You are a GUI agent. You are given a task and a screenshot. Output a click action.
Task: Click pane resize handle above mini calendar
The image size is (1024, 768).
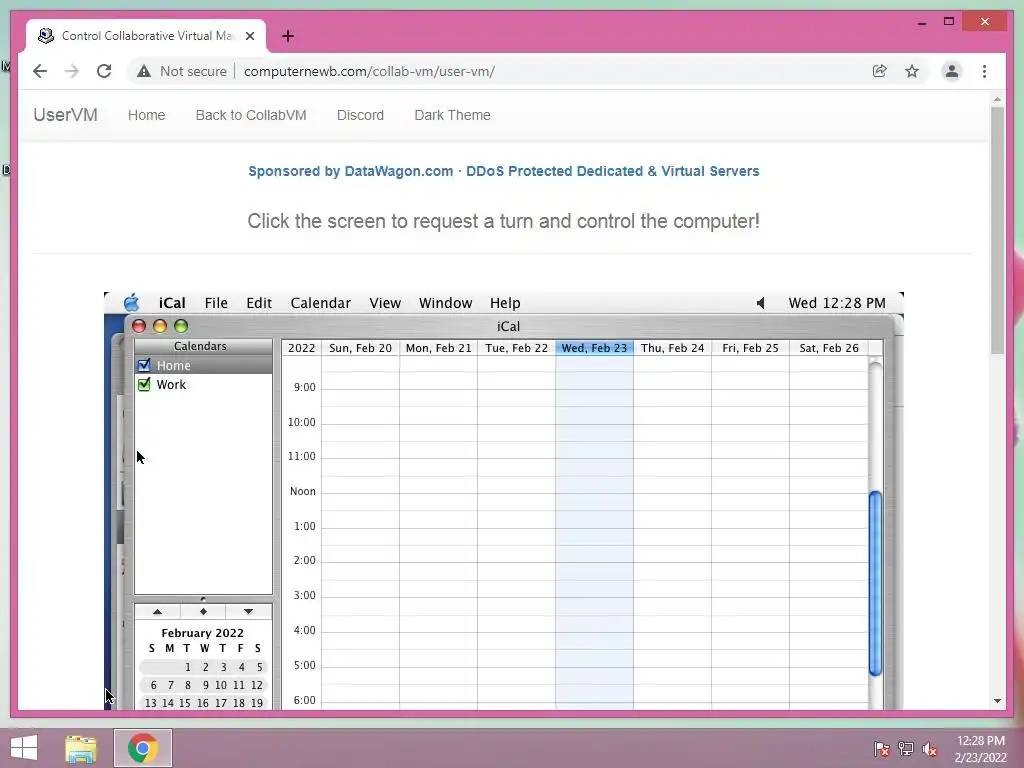(203, 599)
